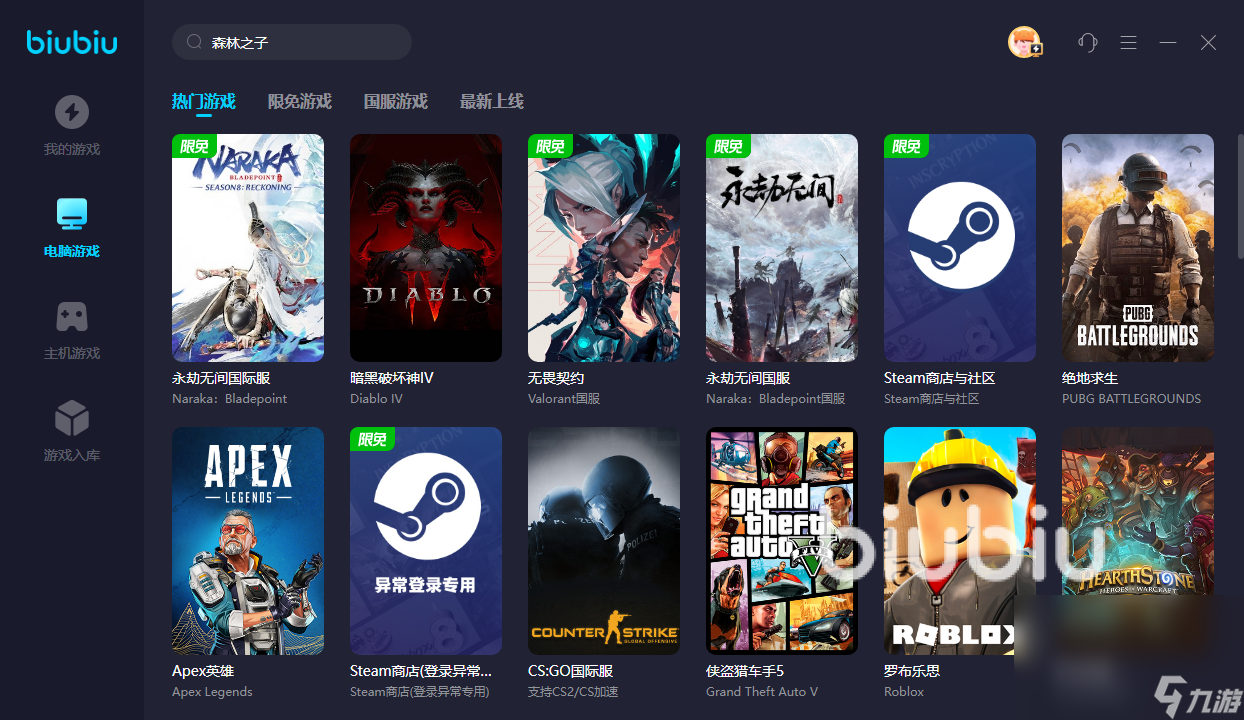Click the 限免 badge on 永劫无间国际服
This screenshot has height=720, width=1244.
(x=195, y=146)
